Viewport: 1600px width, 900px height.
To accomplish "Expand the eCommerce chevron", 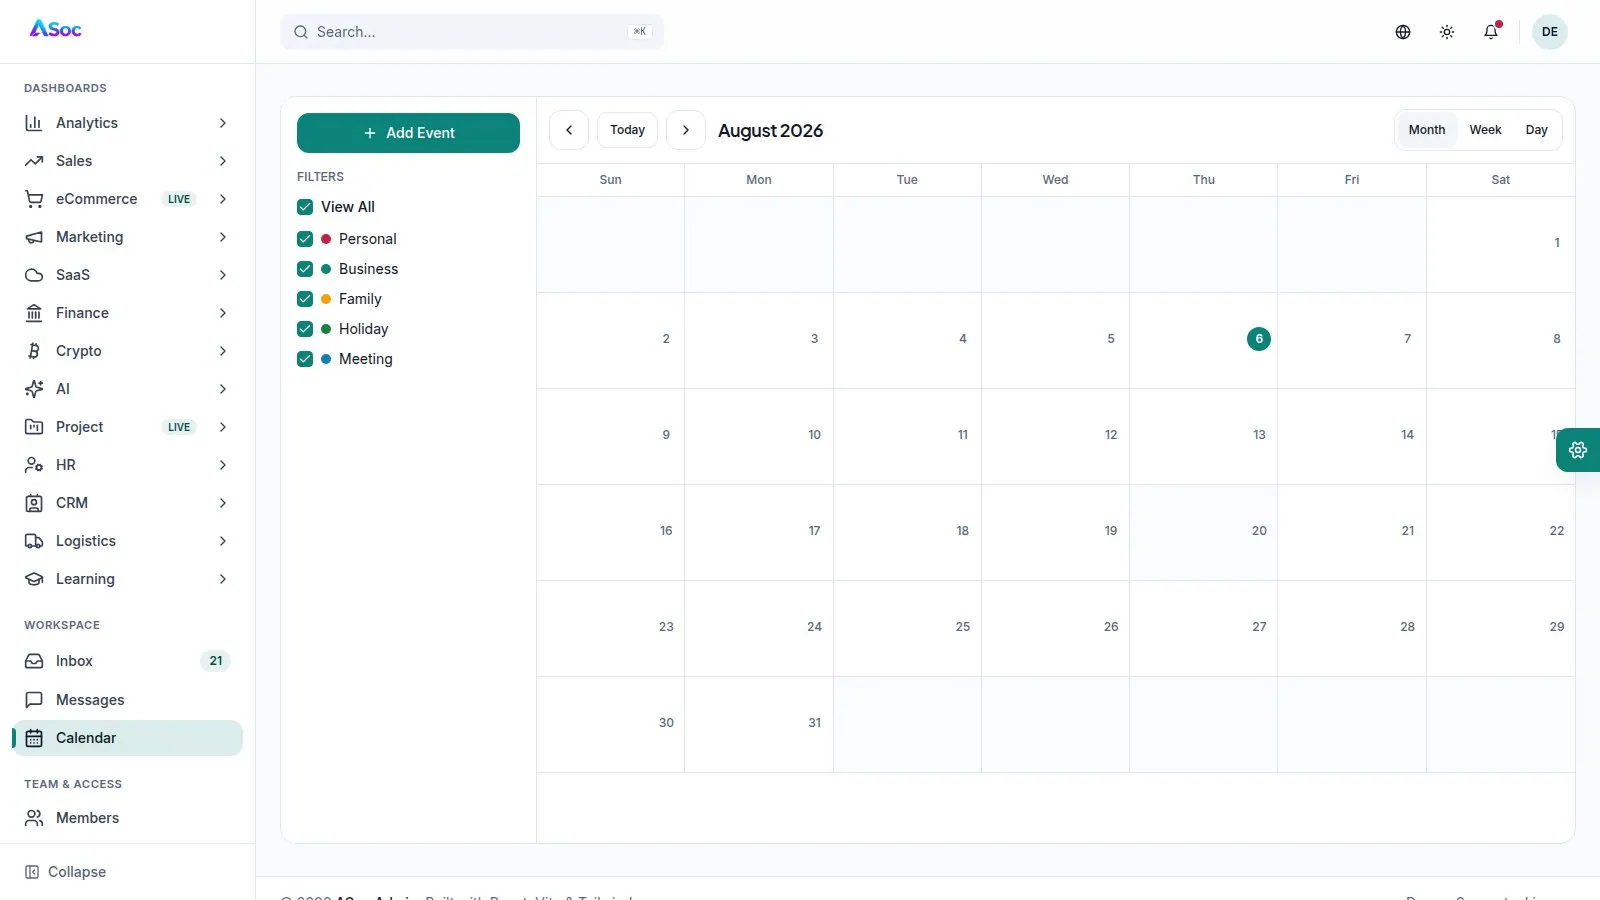I will click(223, 199).
